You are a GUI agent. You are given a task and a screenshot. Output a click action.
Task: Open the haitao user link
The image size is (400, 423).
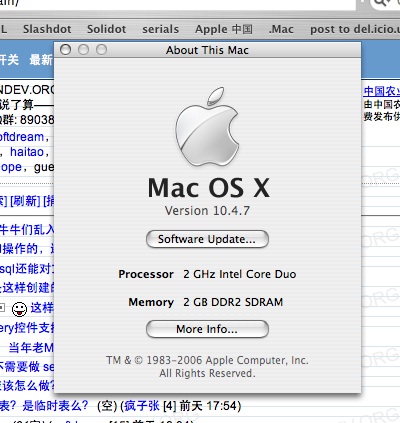click(27, 152)
